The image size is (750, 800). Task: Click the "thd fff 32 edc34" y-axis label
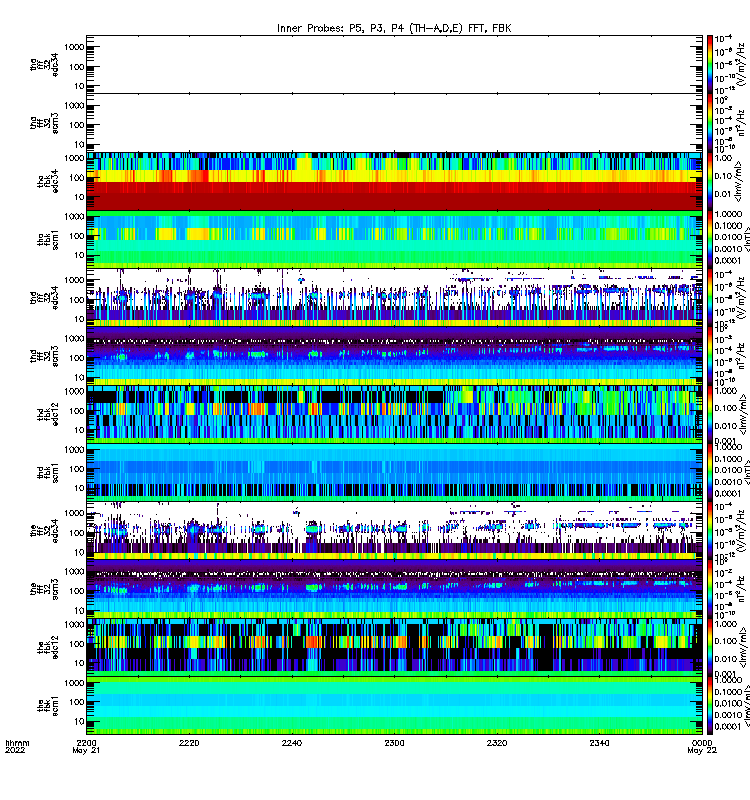coord(44,297)
